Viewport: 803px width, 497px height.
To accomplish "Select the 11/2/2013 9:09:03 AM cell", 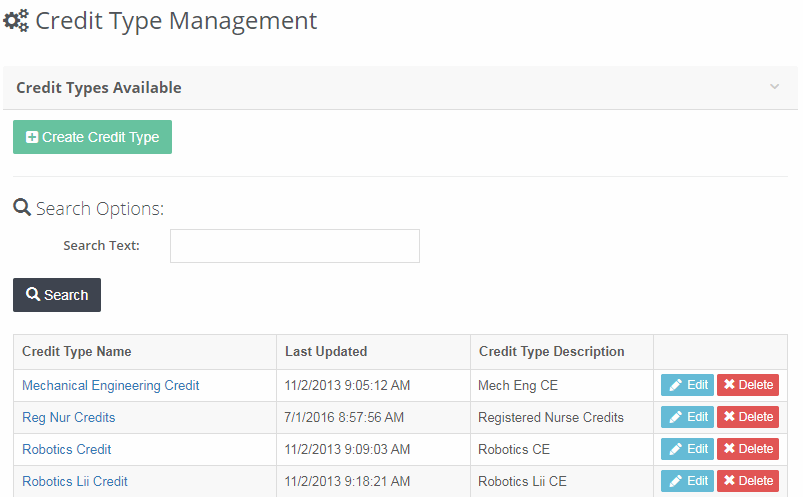I will pyautogui.click(x=373, y=449).
